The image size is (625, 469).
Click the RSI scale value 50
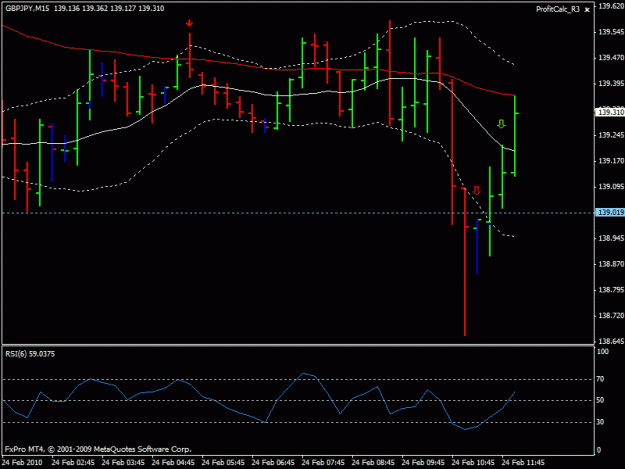(x=600, y=400)
